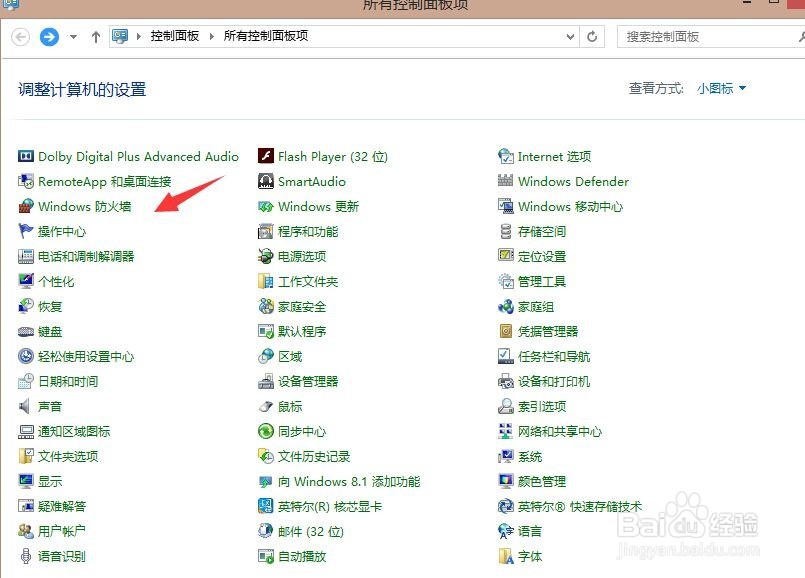Screen dimensions: 805x578
Task: Click the 电源选项 icon
Action: pyautogui.click(x=265, y=256)
